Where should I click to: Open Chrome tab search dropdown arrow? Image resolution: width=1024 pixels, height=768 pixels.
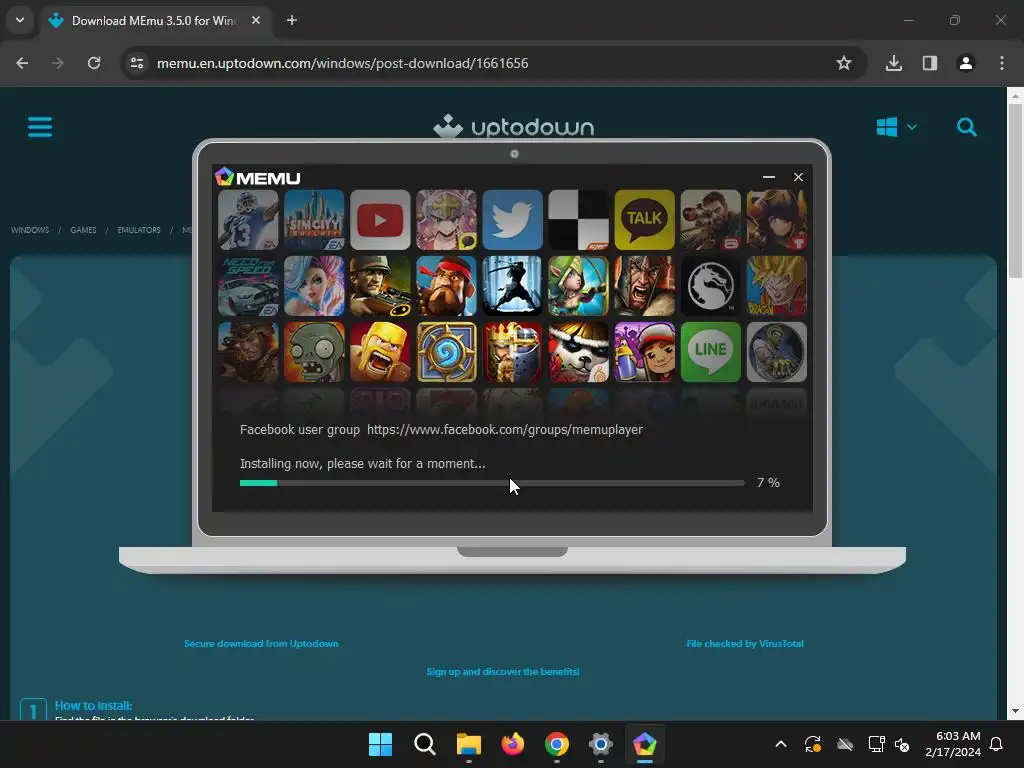20,20
